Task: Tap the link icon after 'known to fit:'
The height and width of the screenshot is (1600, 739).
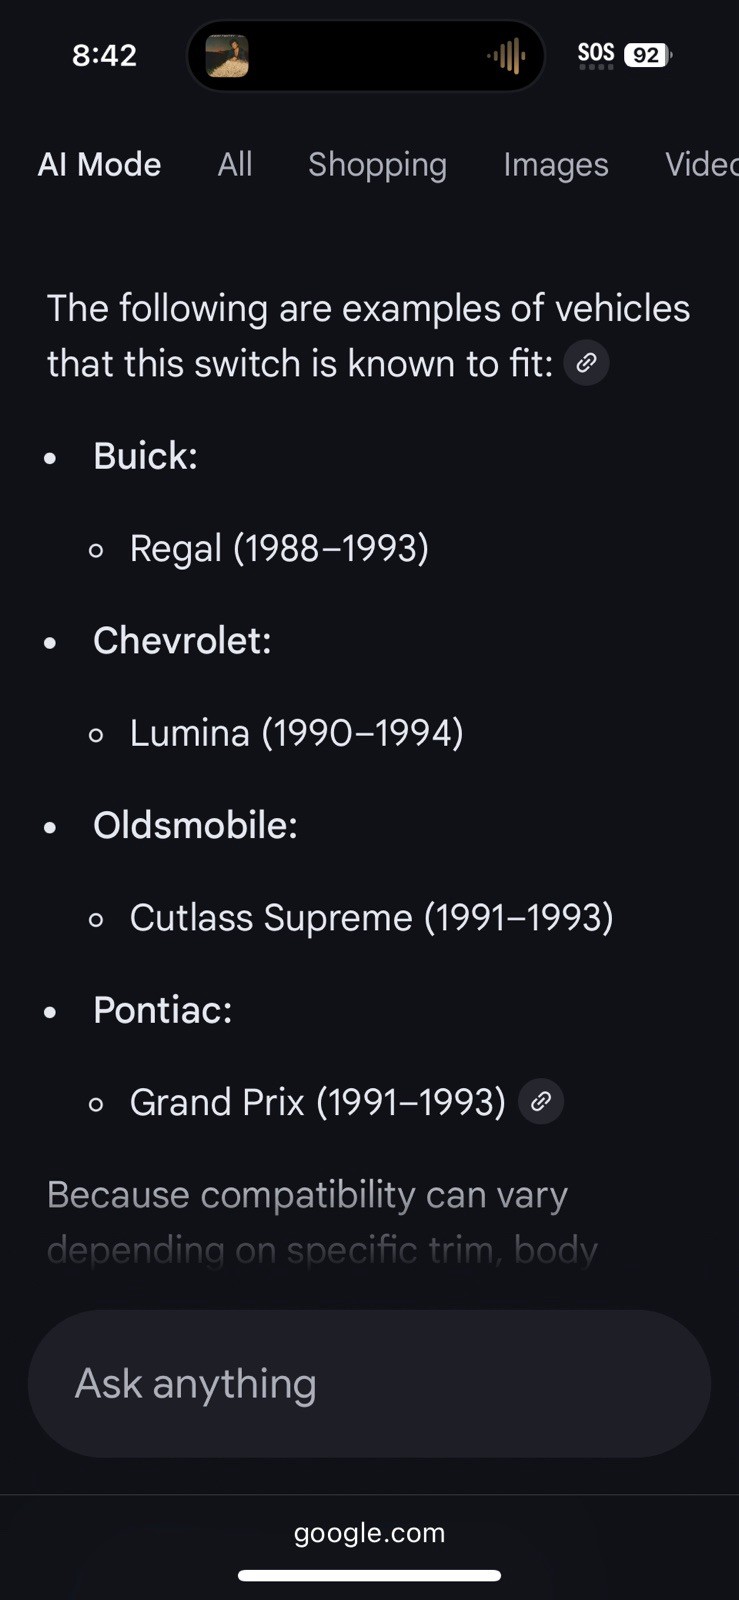Action: pyautogui.click(x=586, y=362)
